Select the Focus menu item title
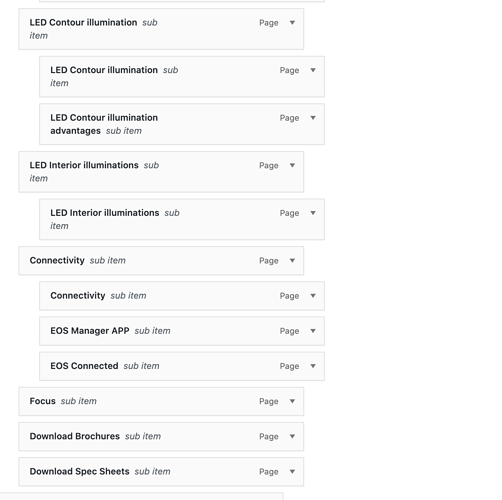 tap(42, 401)
